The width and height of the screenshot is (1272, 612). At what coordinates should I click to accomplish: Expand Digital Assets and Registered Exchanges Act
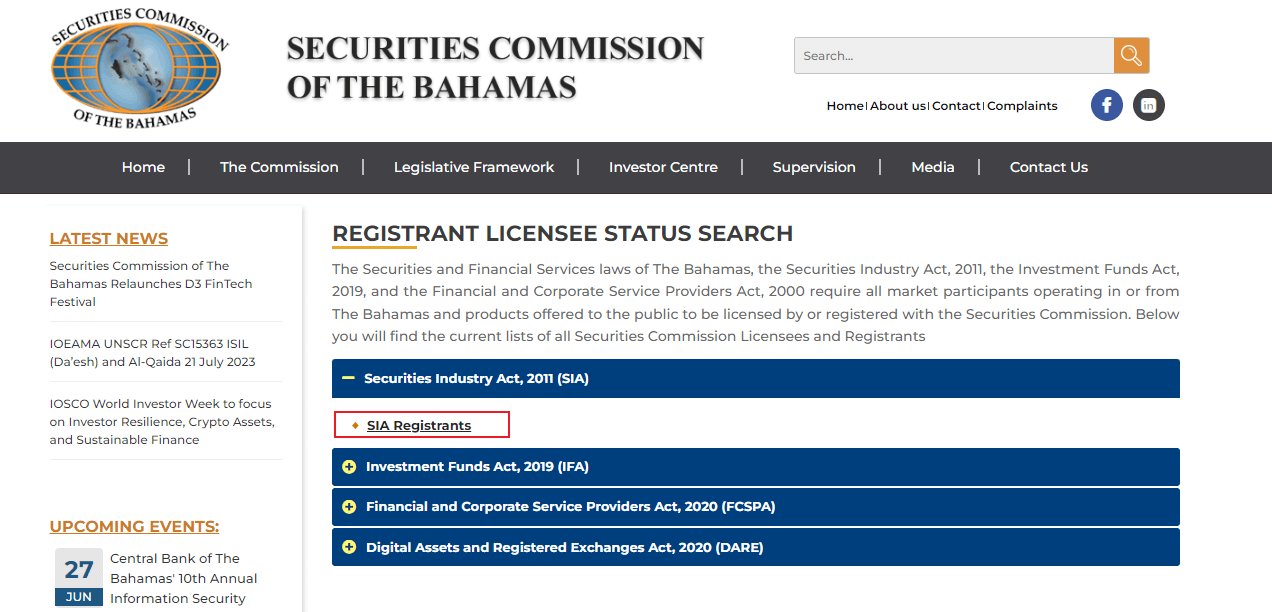tap(564, 547)
